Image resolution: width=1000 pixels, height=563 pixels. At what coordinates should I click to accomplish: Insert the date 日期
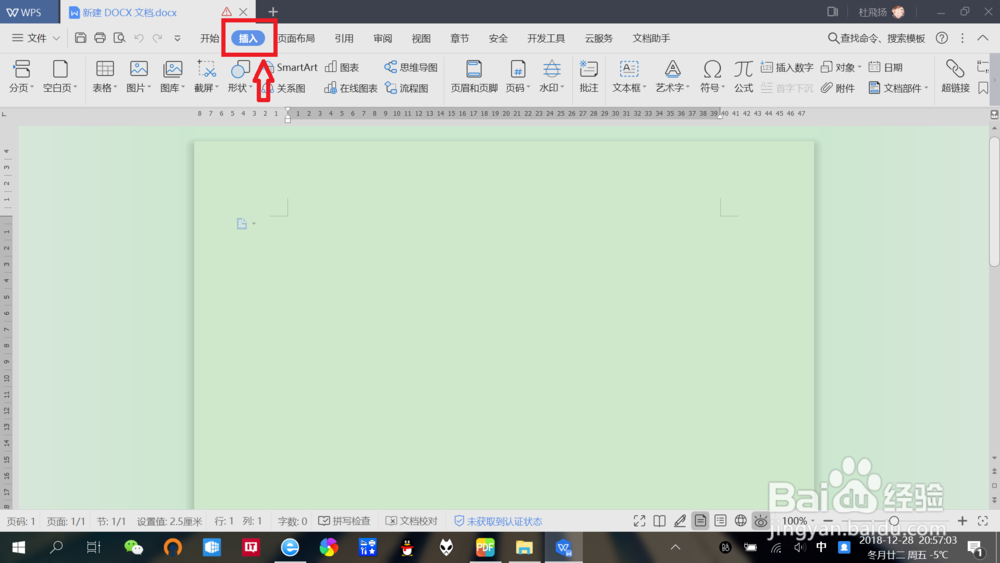point(886,67)
